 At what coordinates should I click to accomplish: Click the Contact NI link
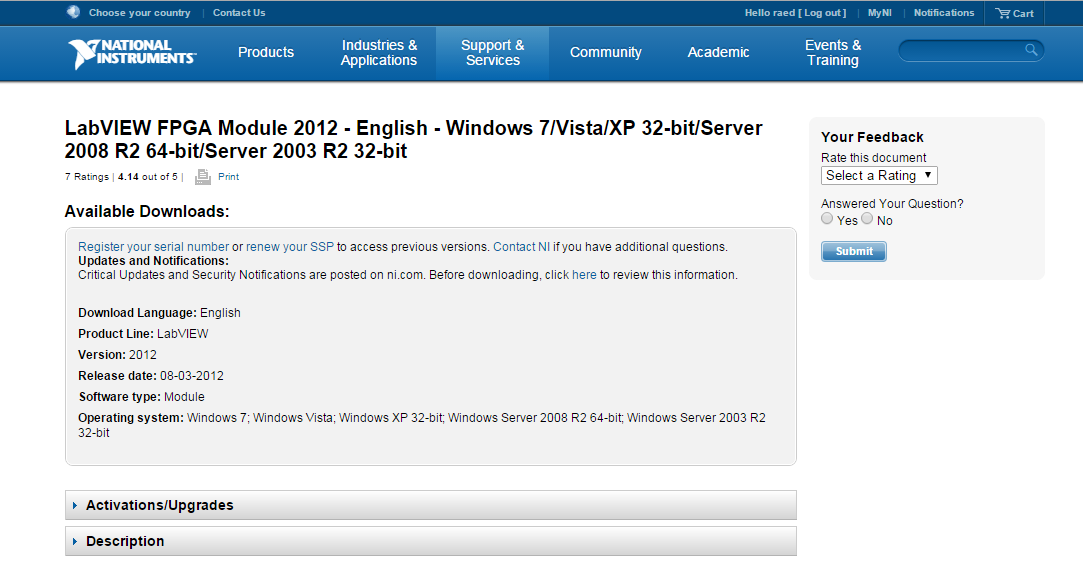(x=521, y=246)
